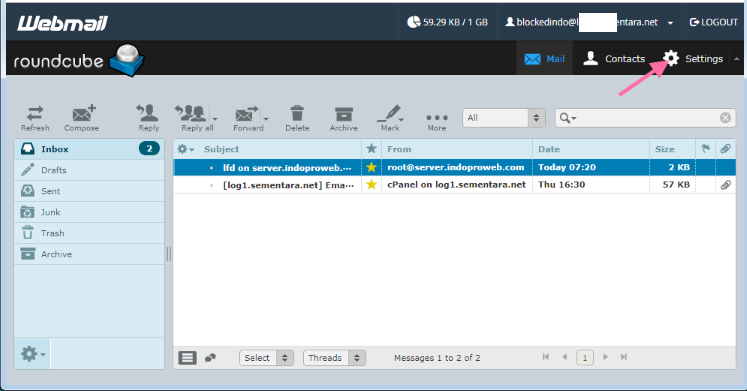This screenshot has width=747, height=391.
Task: Open search options magnifier dropdown
Action: click(568, 118)
